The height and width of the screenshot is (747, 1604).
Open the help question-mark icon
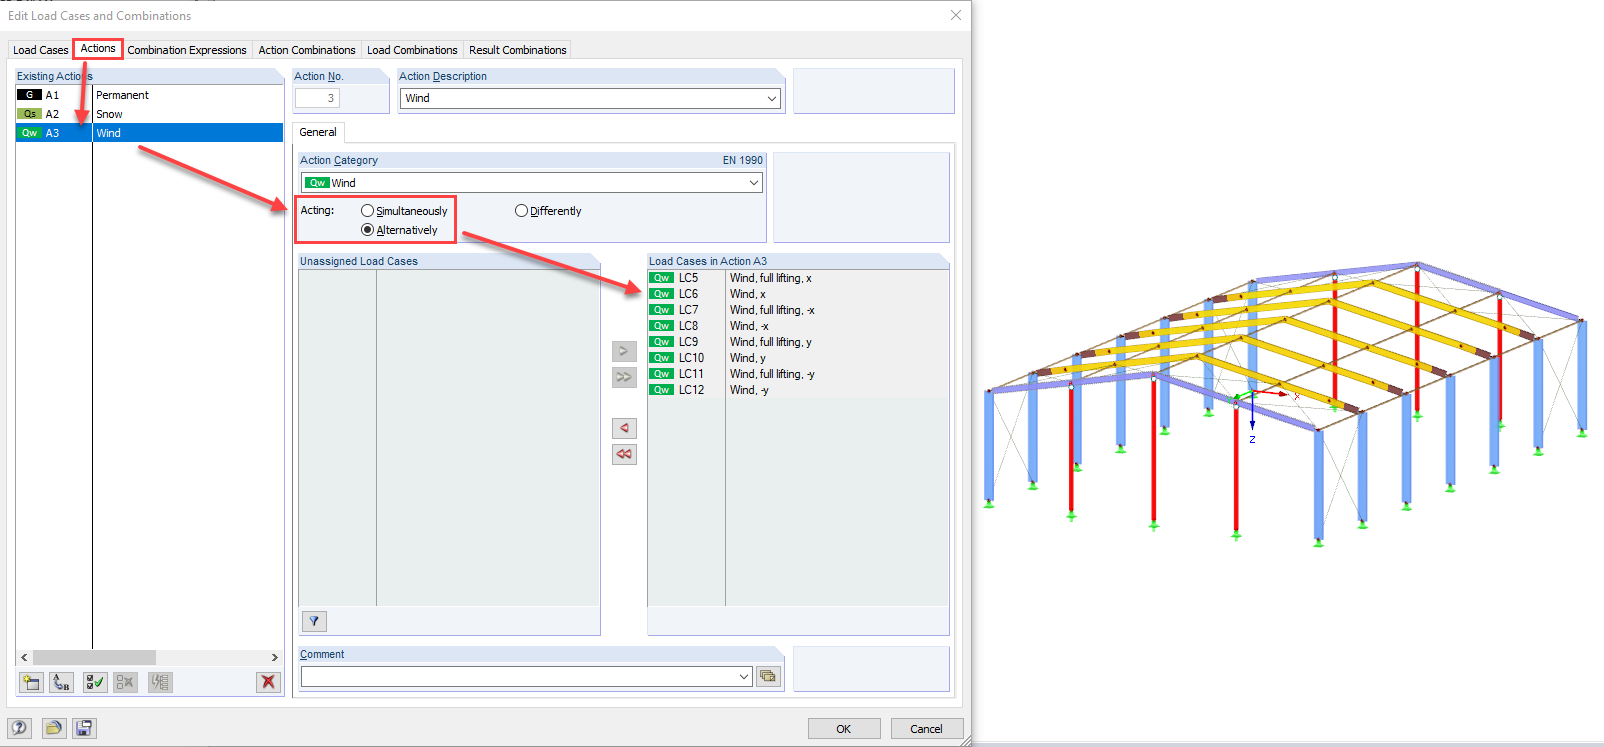click(x=19, y=728)
